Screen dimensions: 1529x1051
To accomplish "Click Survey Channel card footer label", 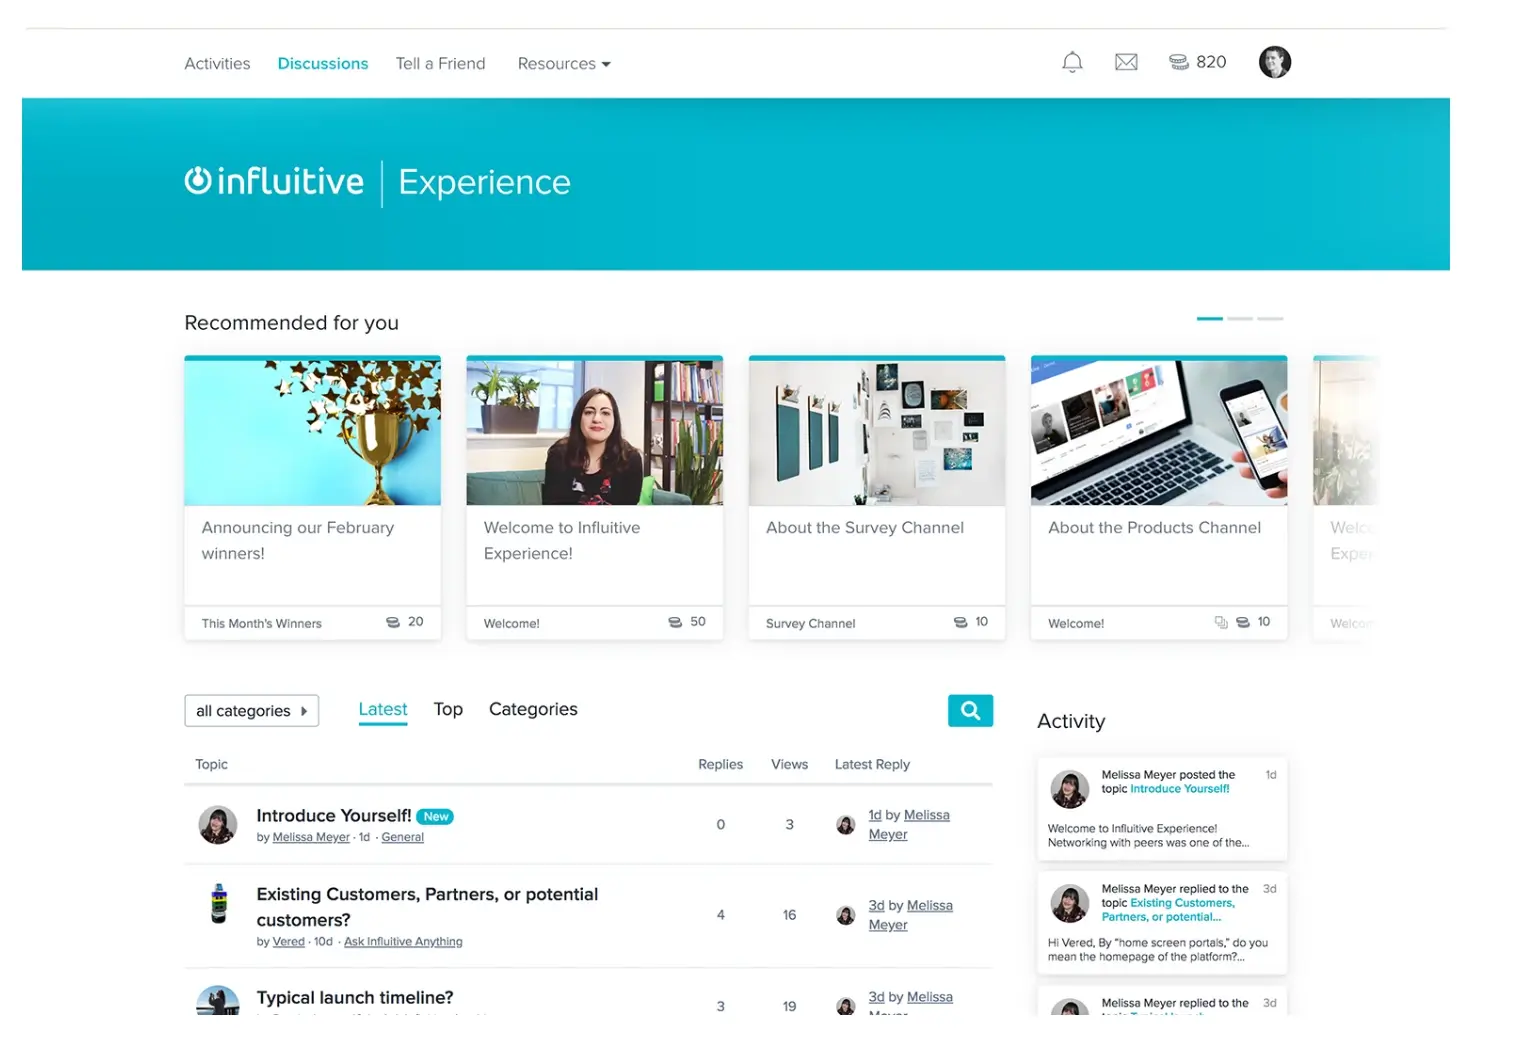I will 811,624.
